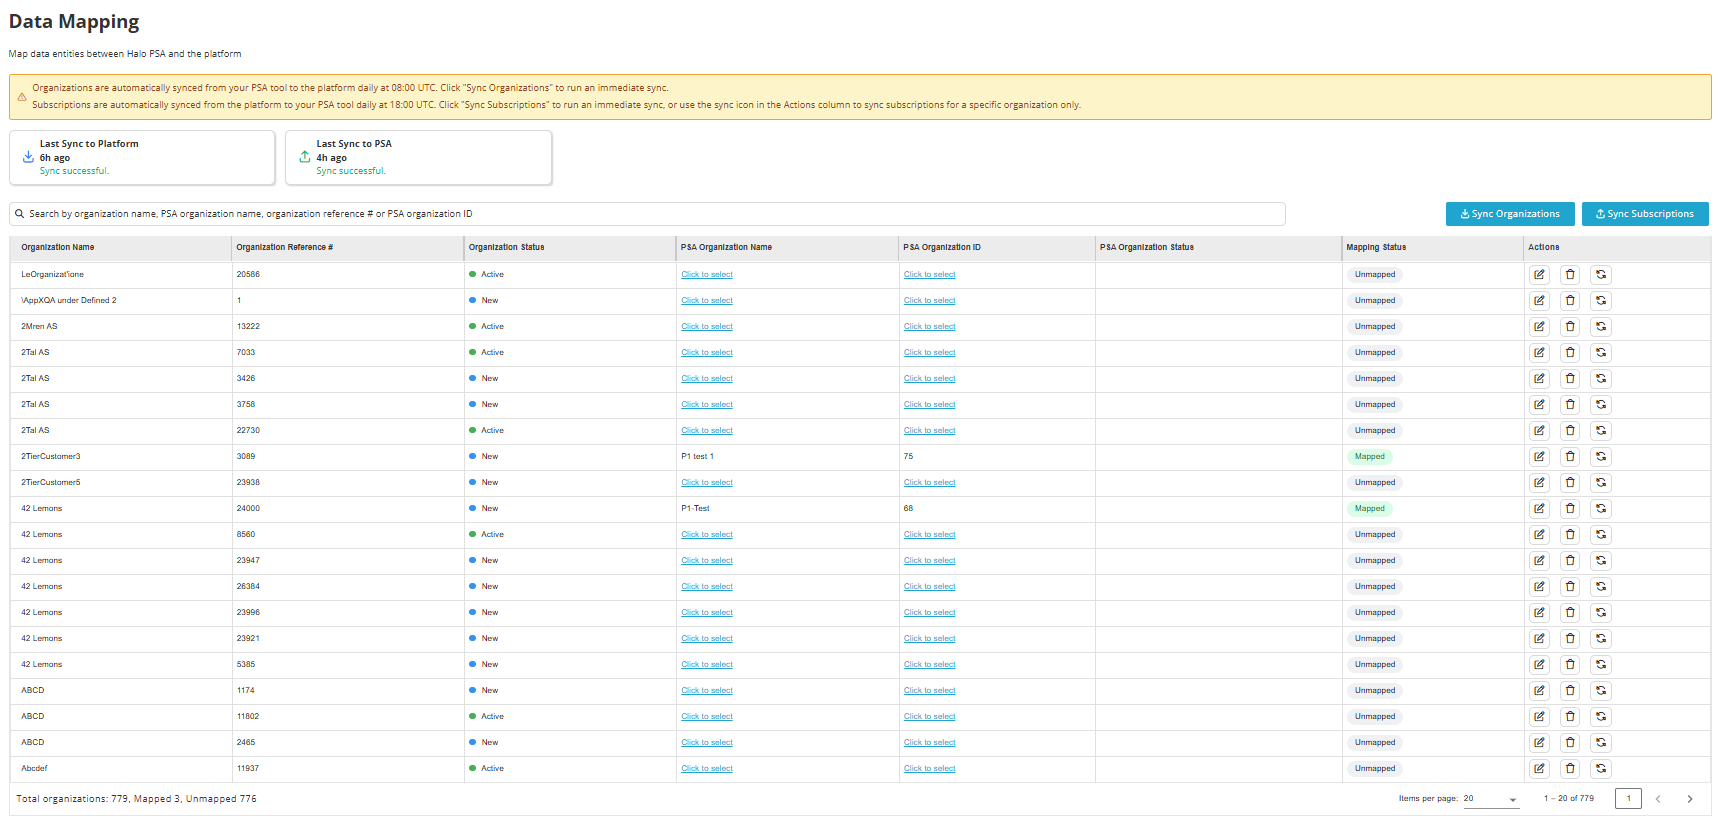Sync subscriptions for reference 20586 row

pos(1601,274)
